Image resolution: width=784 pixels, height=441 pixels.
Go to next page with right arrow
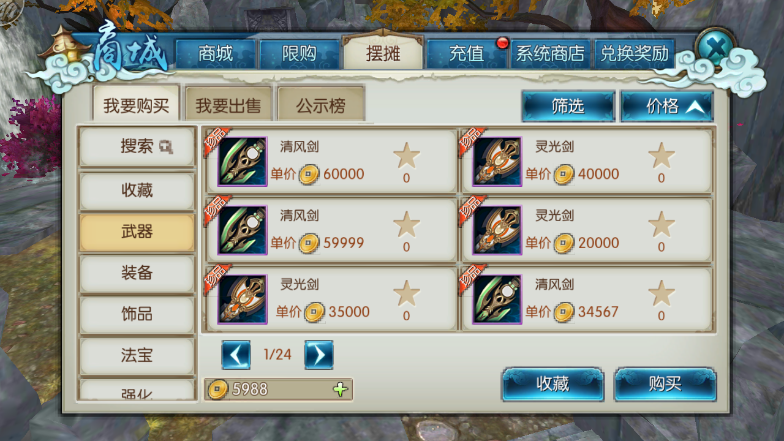click(x=319, y=355)
